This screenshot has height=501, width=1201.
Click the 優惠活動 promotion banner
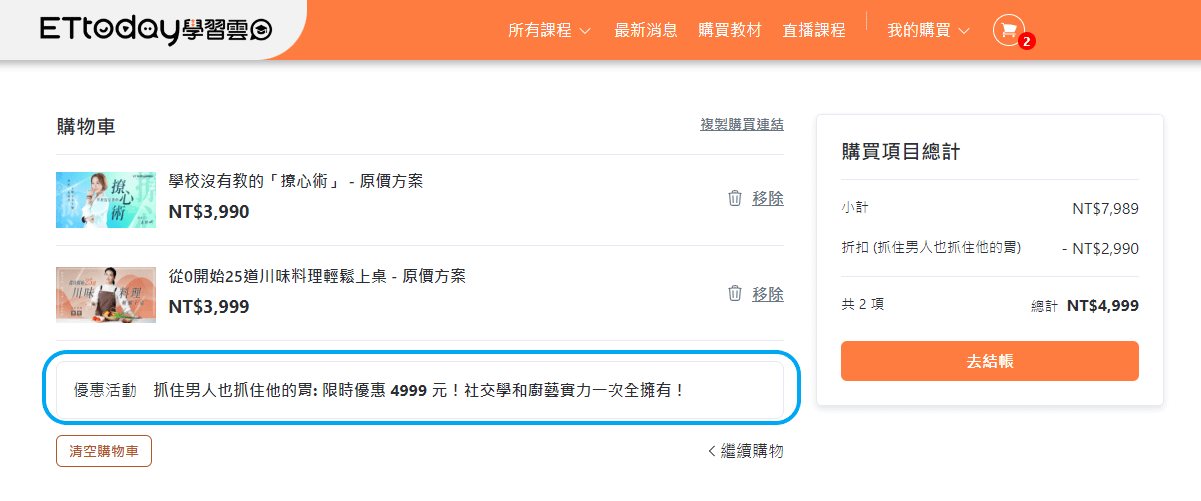(420, 390)
